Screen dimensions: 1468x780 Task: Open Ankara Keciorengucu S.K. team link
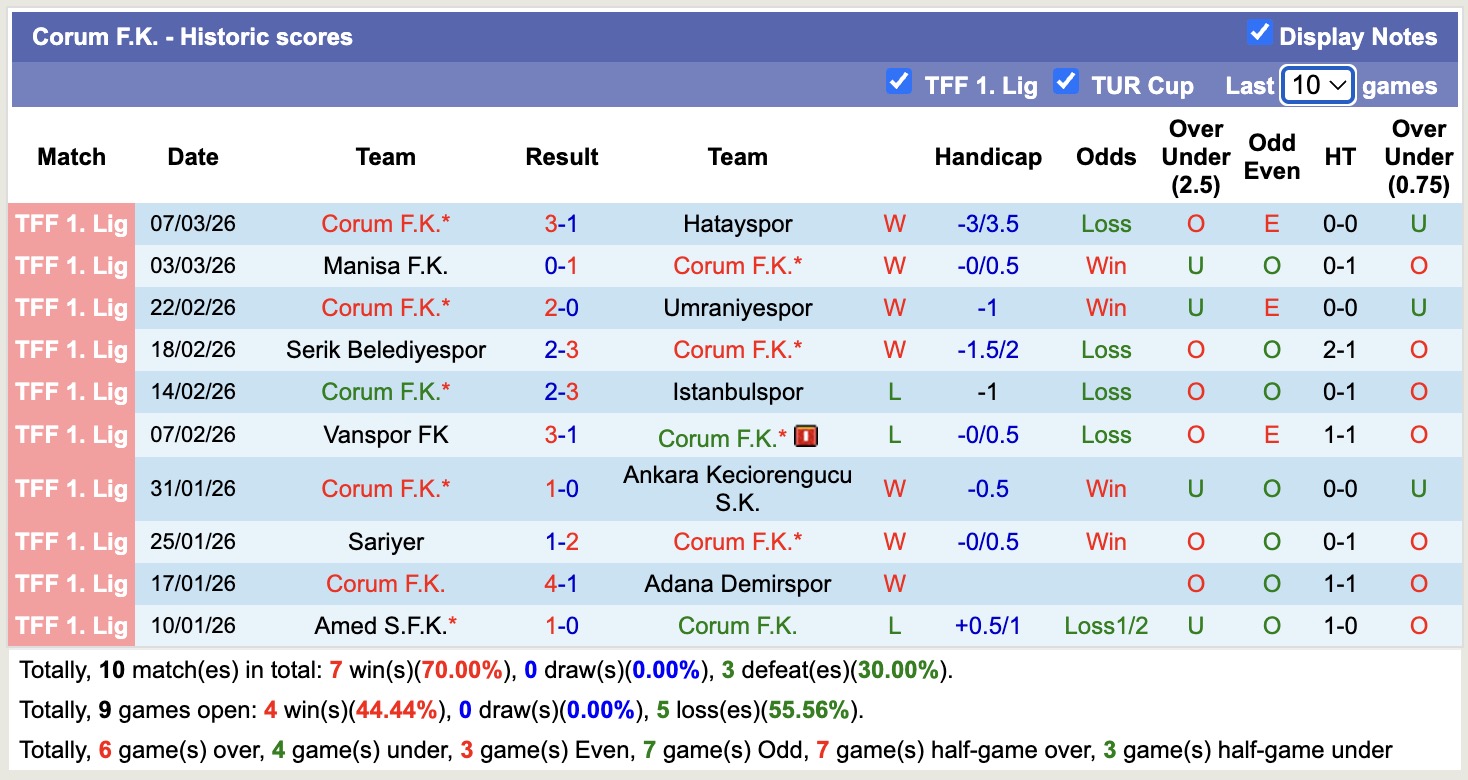(x=737, y=488)
